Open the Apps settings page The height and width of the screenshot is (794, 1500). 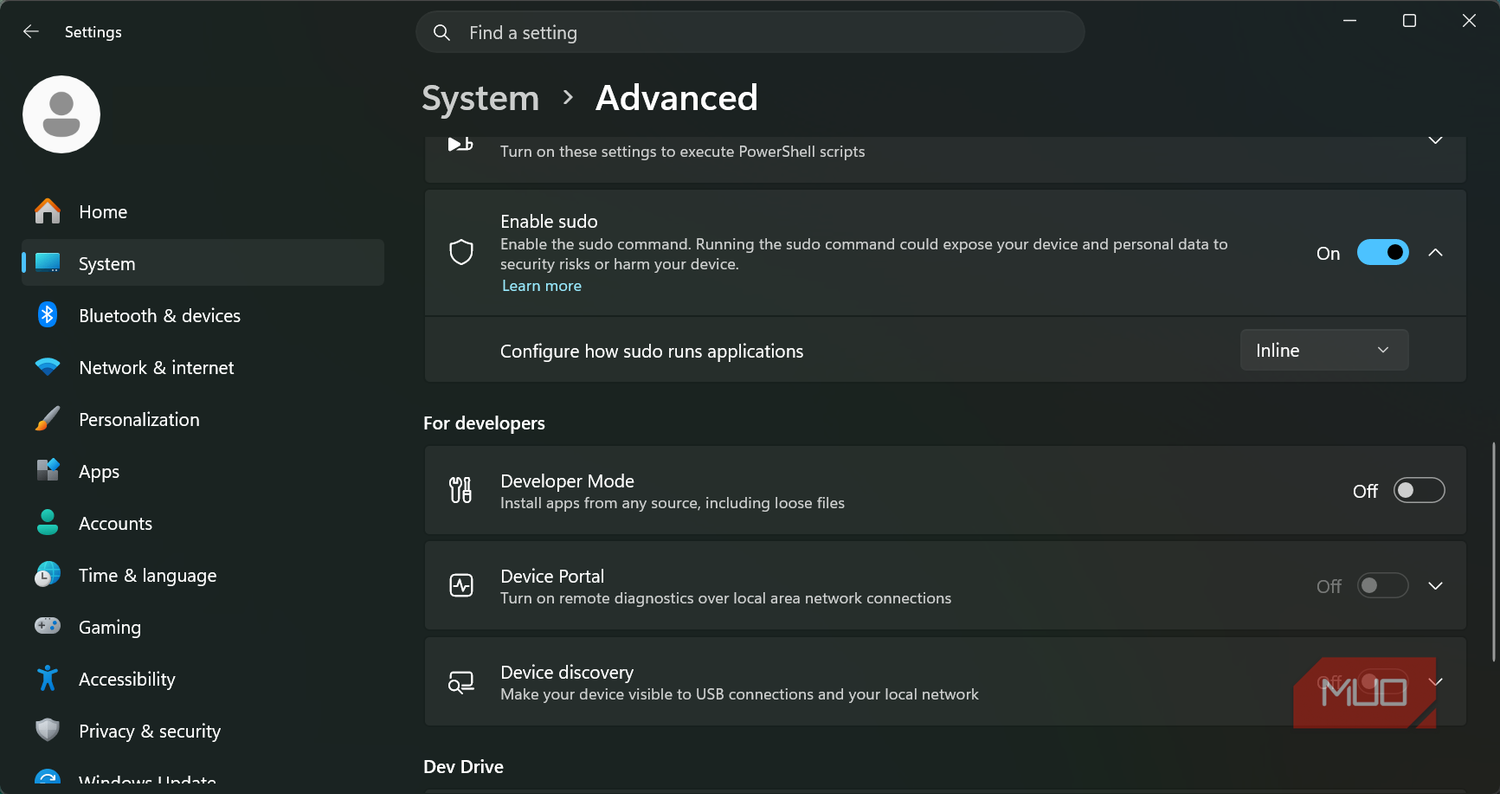tap(203, 471)
